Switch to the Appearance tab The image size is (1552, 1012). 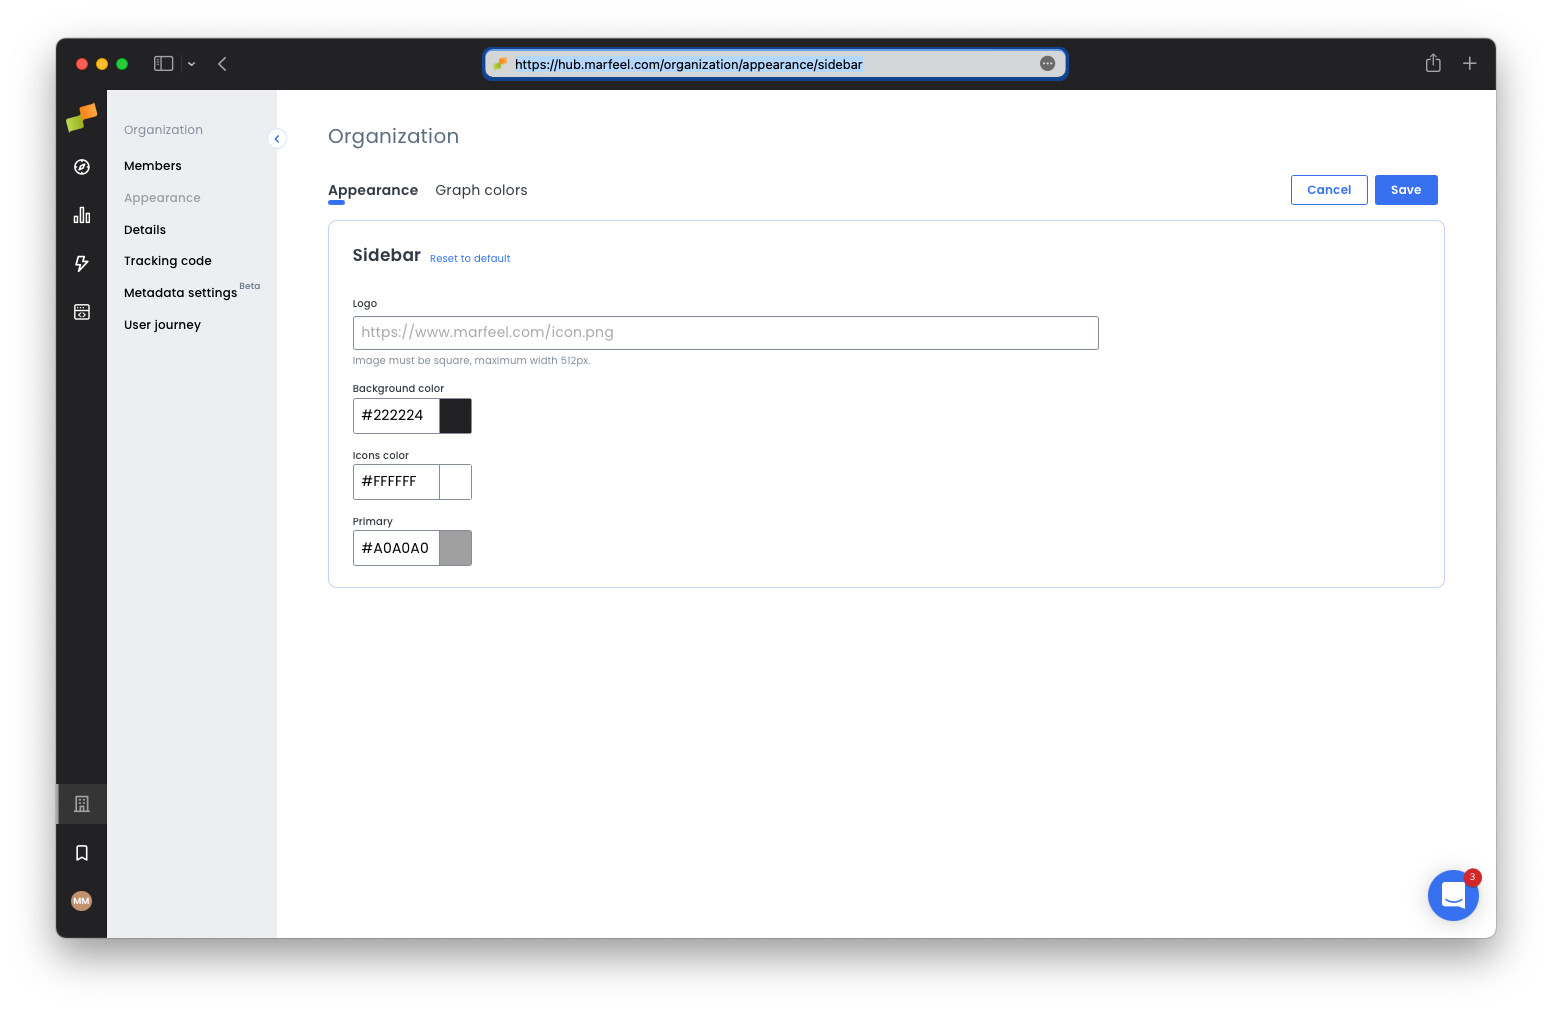(x=373, y=190)
